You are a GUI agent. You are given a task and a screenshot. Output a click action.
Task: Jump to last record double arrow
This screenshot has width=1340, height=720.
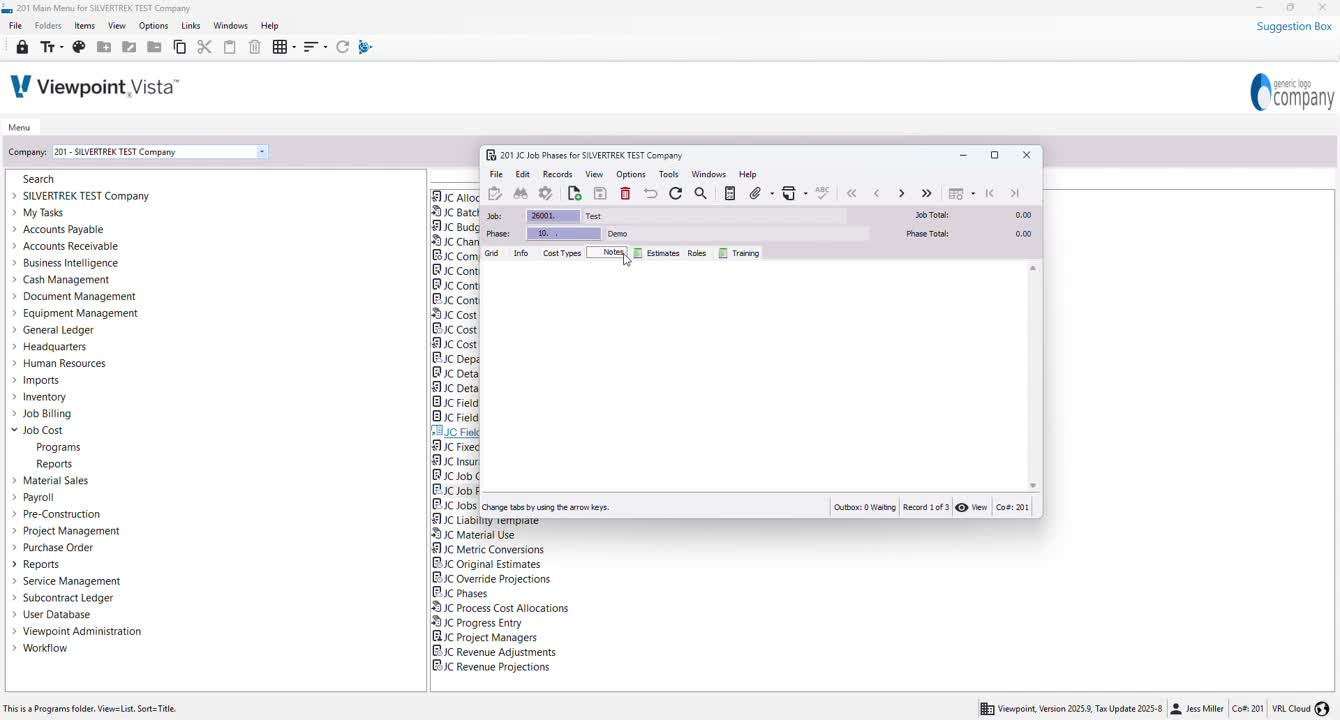click(x=927, y=194)
